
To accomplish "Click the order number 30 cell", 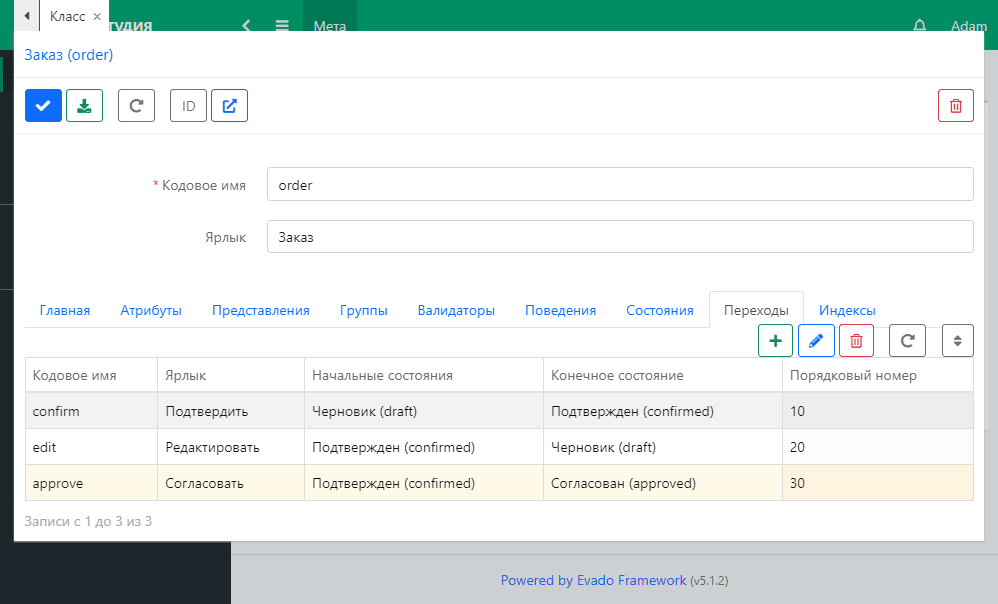I will [x=878, y=483].
